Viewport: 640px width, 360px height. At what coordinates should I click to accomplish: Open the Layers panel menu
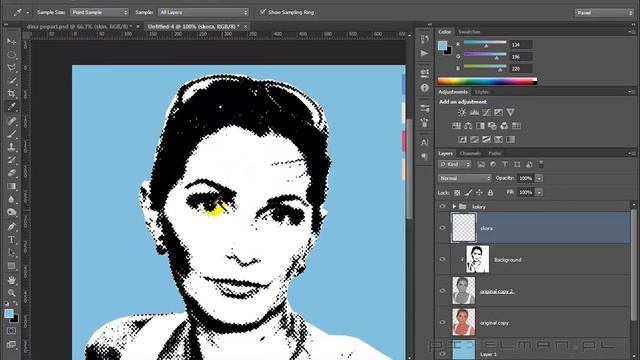pyautogui.click(x=632, y=153)
